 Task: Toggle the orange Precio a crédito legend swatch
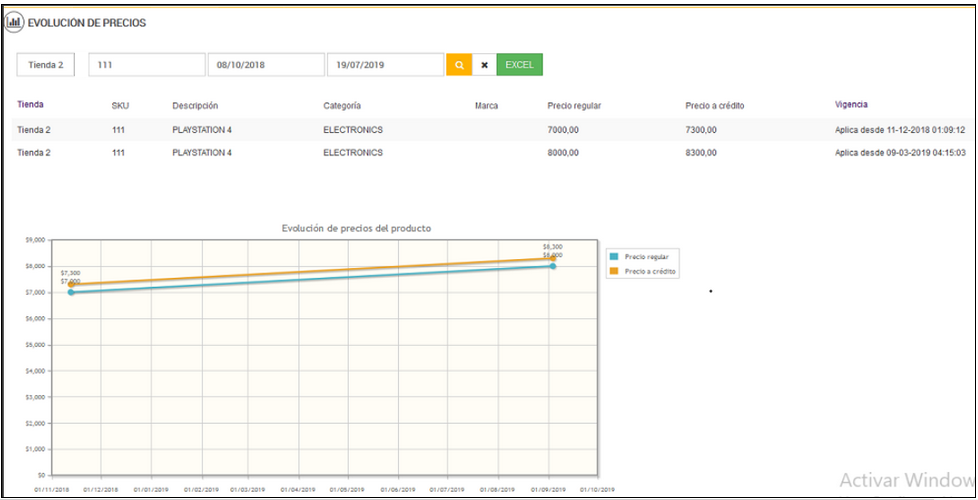[x=614, y=271]
